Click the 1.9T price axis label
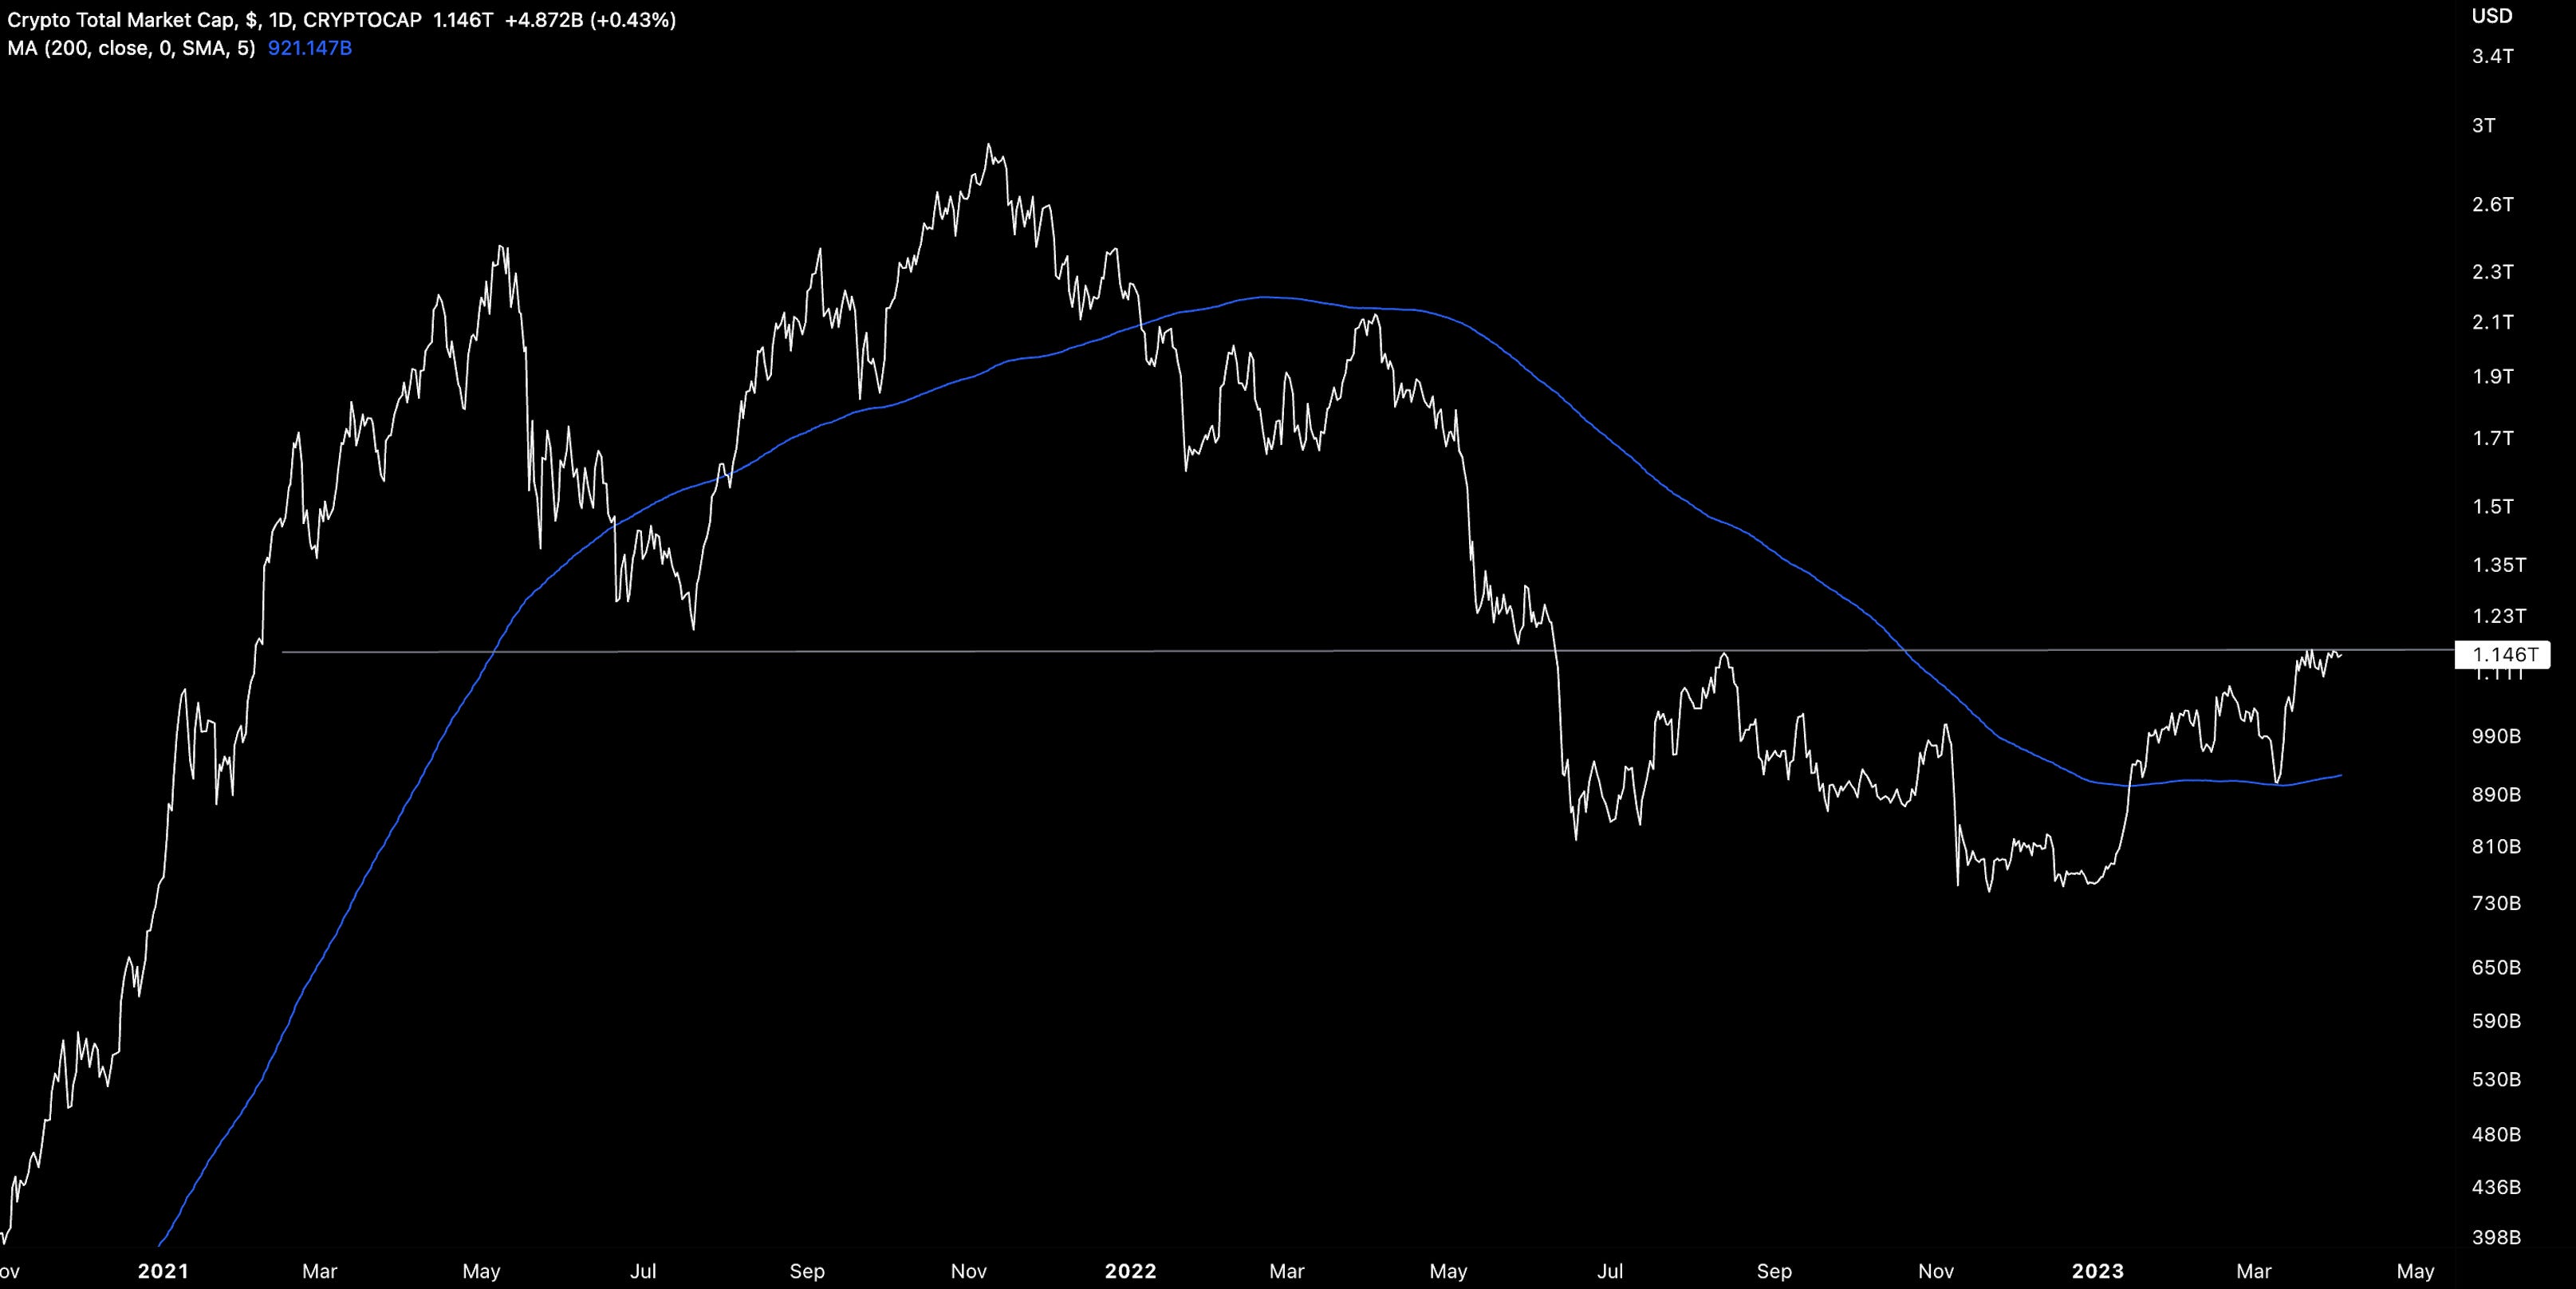 (2493, 376)
